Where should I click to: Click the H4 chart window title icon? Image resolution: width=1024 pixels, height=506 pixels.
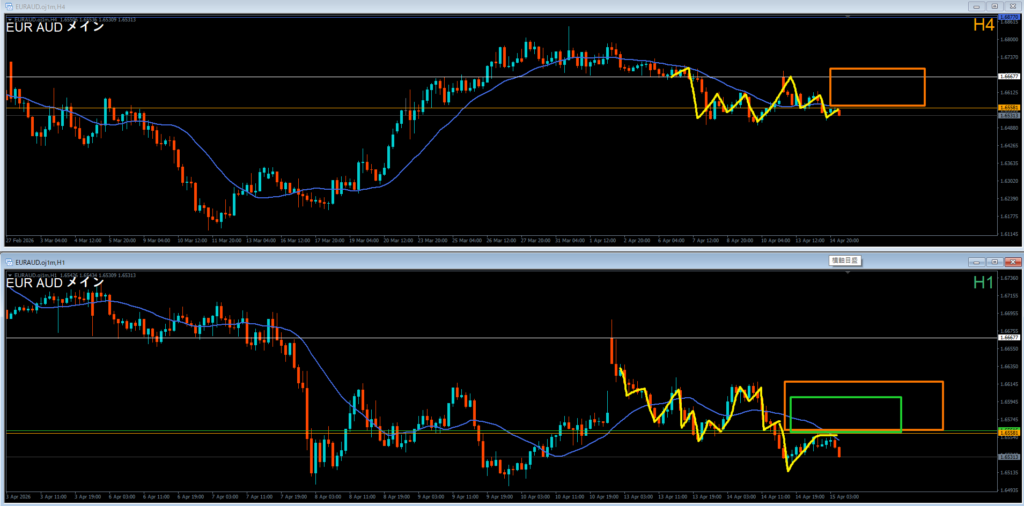[8, 6]
